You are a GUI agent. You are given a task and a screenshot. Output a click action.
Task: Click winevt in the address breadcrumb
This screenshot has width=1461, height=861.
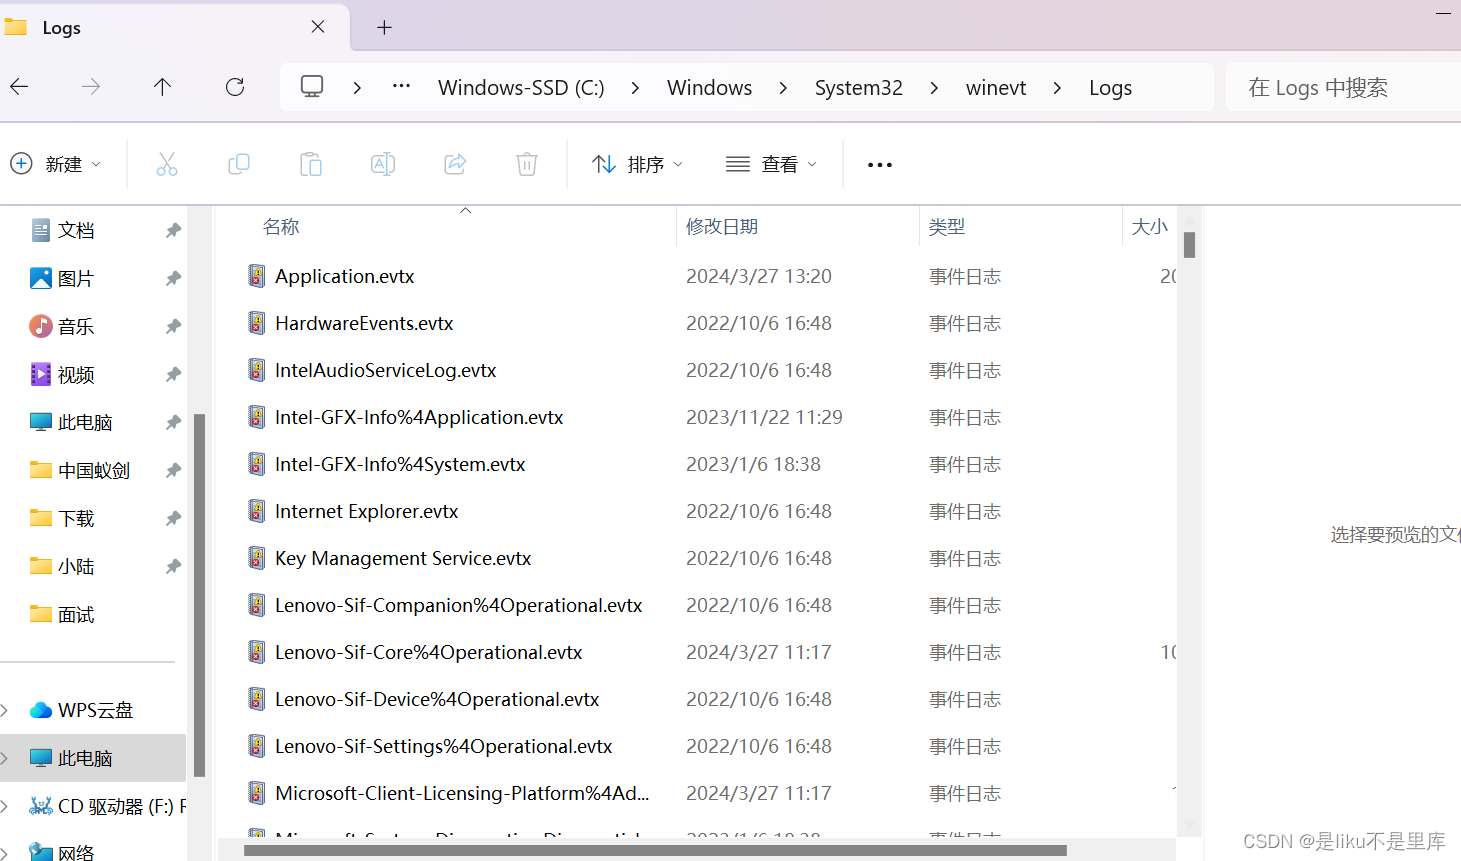point(996,88)
